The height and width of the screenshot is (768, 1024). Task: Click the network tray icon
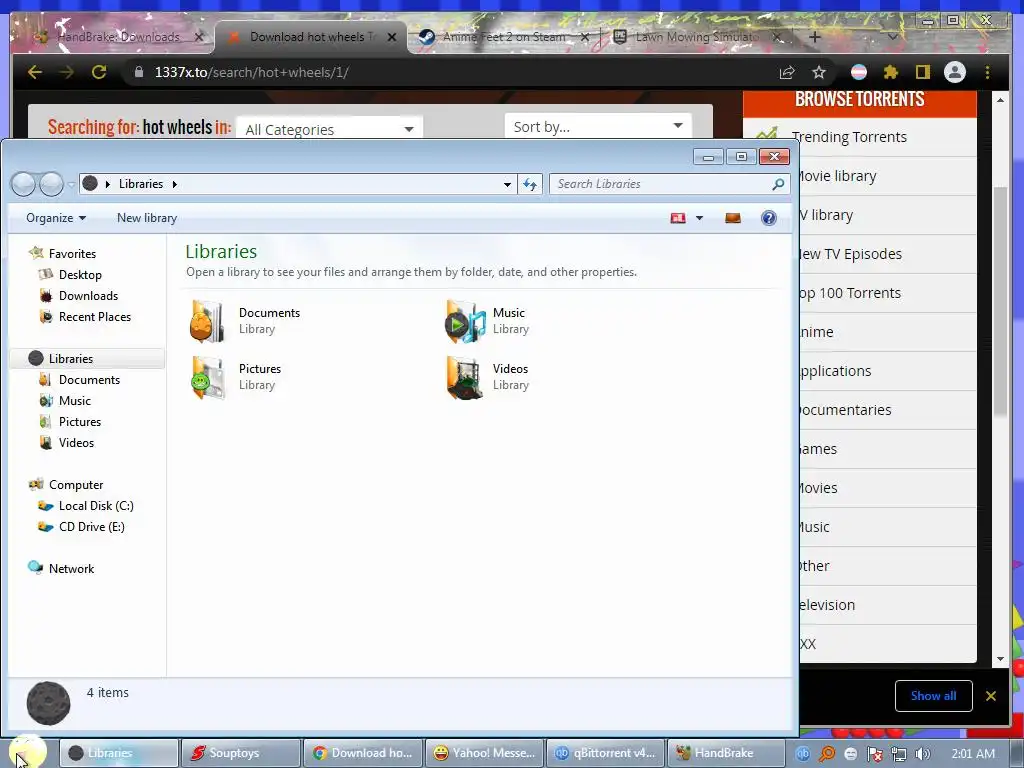click(899, 754)
